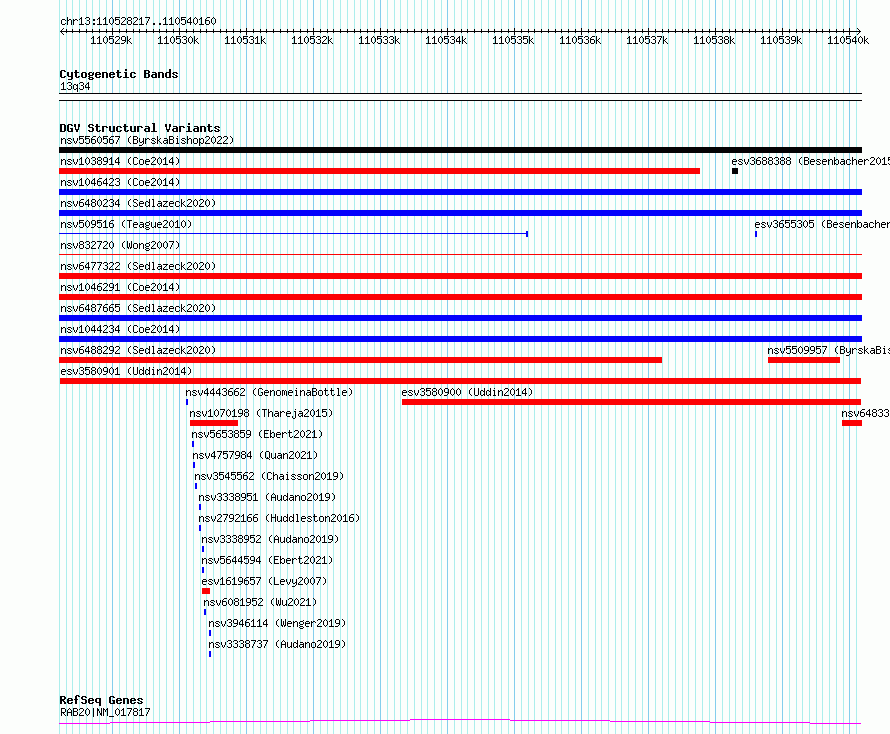Open nsv2792166 (Huddleston2016) label
This screenshot has width=890, height=734.
[x=279, y=518]
